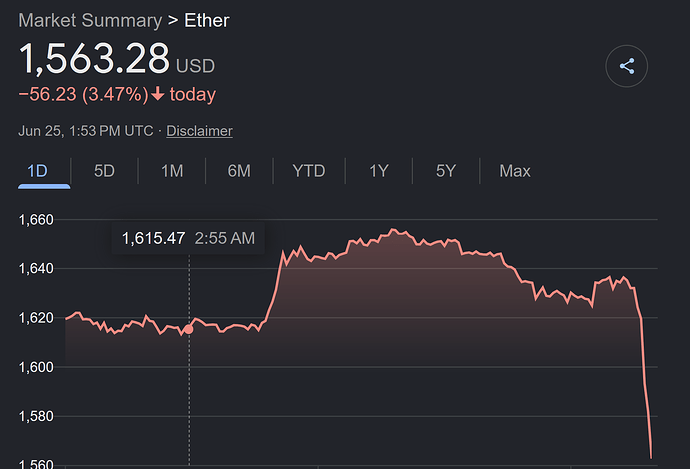Select the 6M chart range
The image size is (690, 469).
239,171
